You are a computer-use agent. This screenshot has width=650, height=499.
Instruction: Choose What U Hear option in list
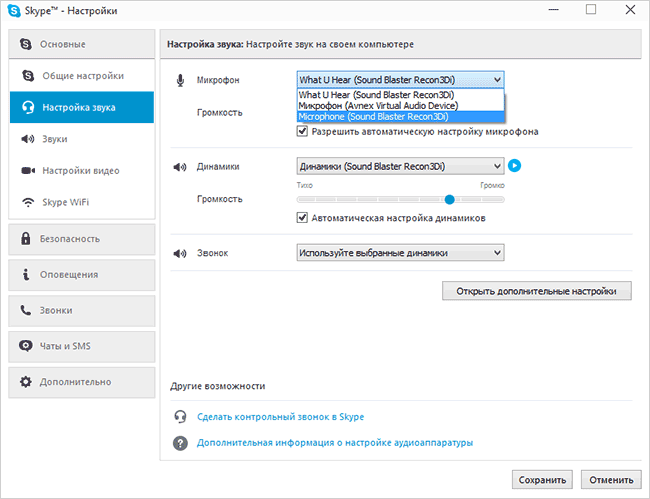pyautogui.click(x=400, y=95)
